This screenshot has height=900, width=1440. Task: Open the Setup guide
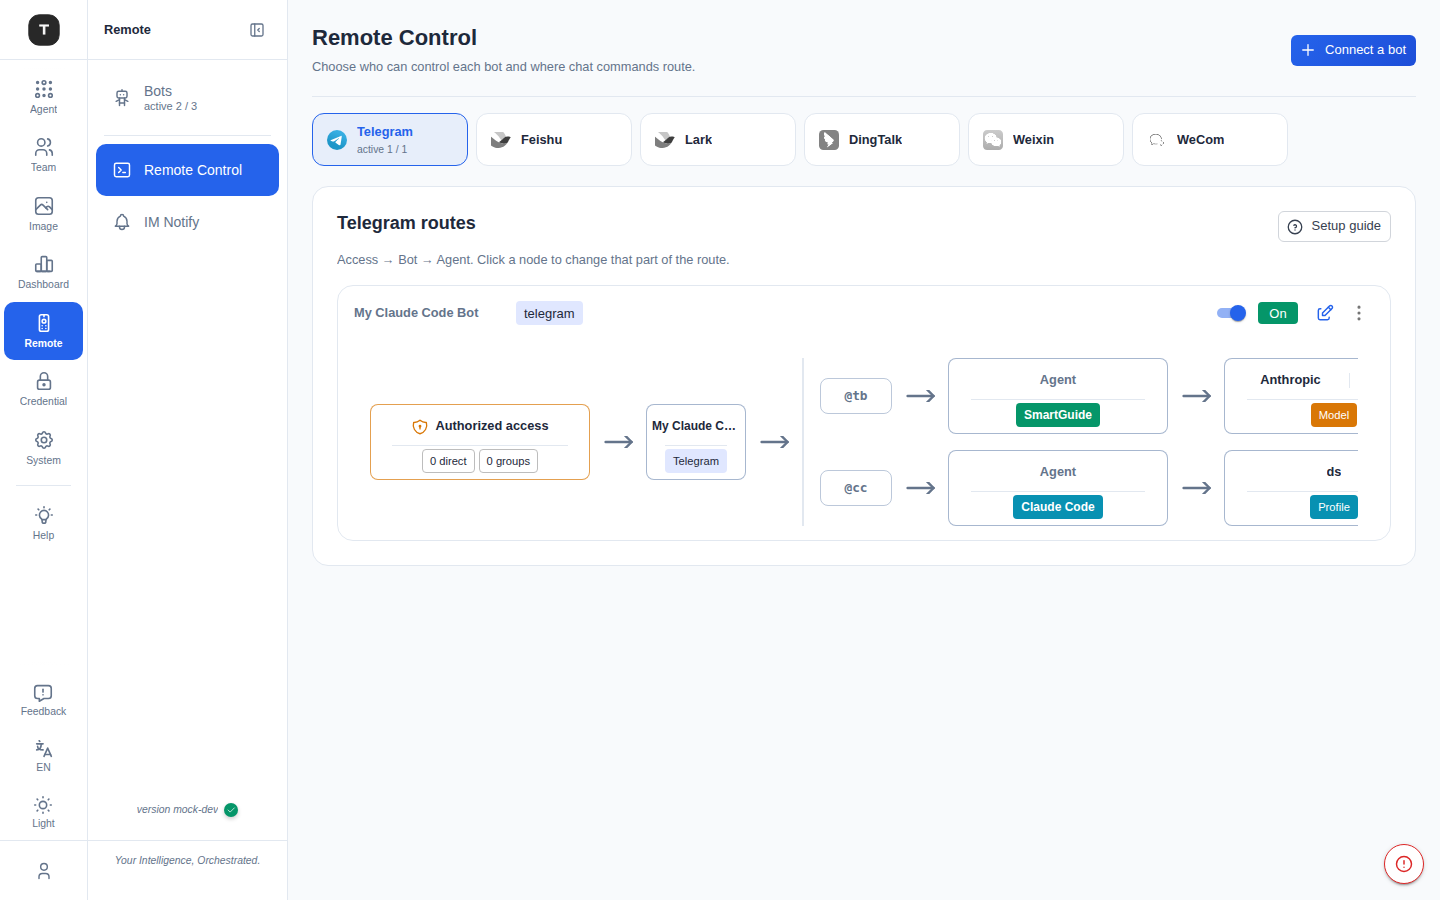[1334, 226]
